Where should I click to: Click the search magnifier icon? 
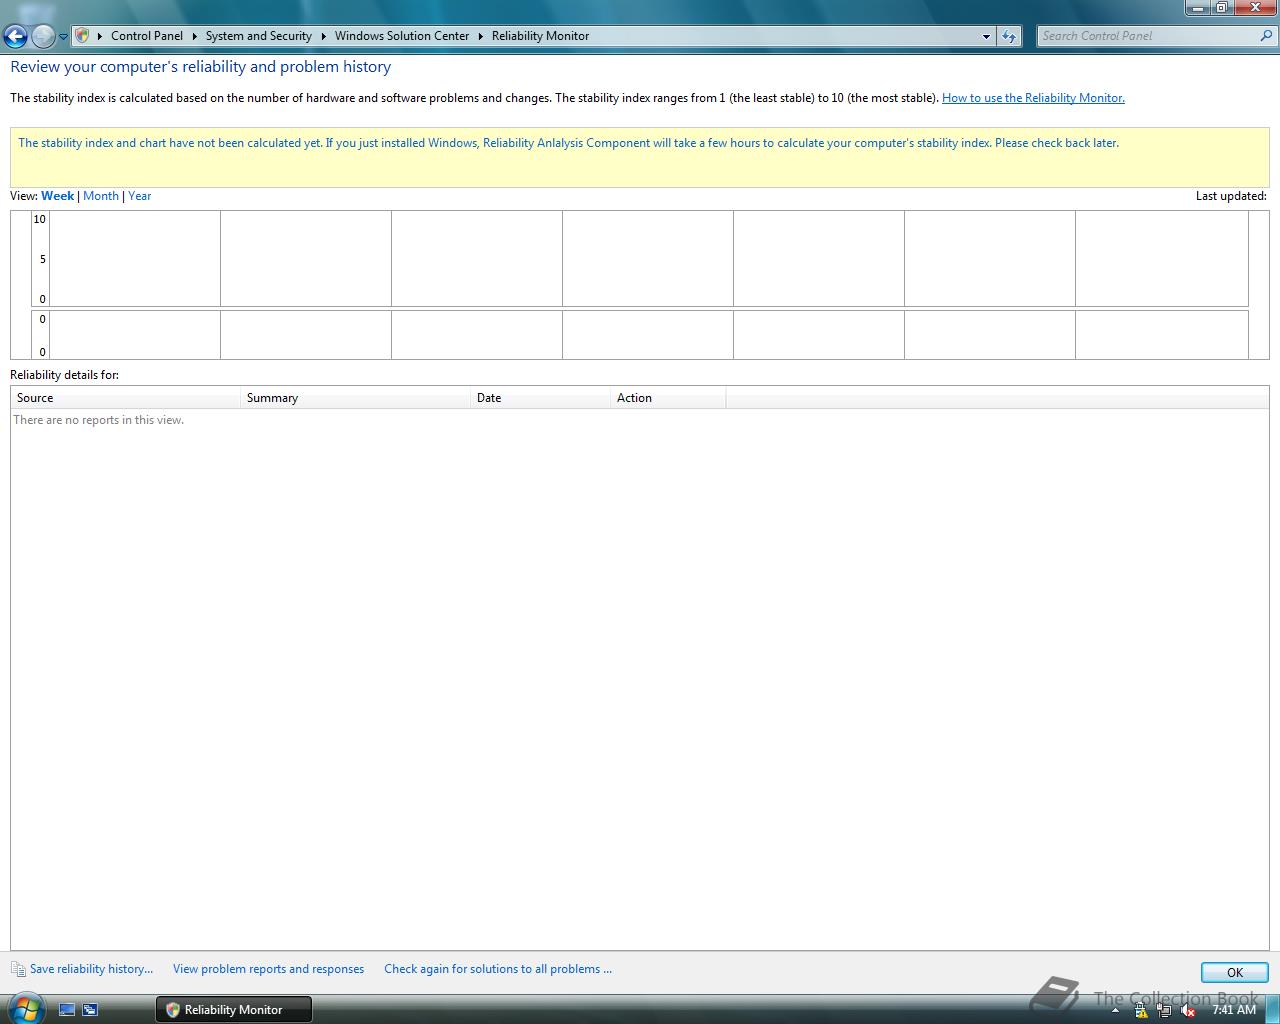click(1268, 36)
